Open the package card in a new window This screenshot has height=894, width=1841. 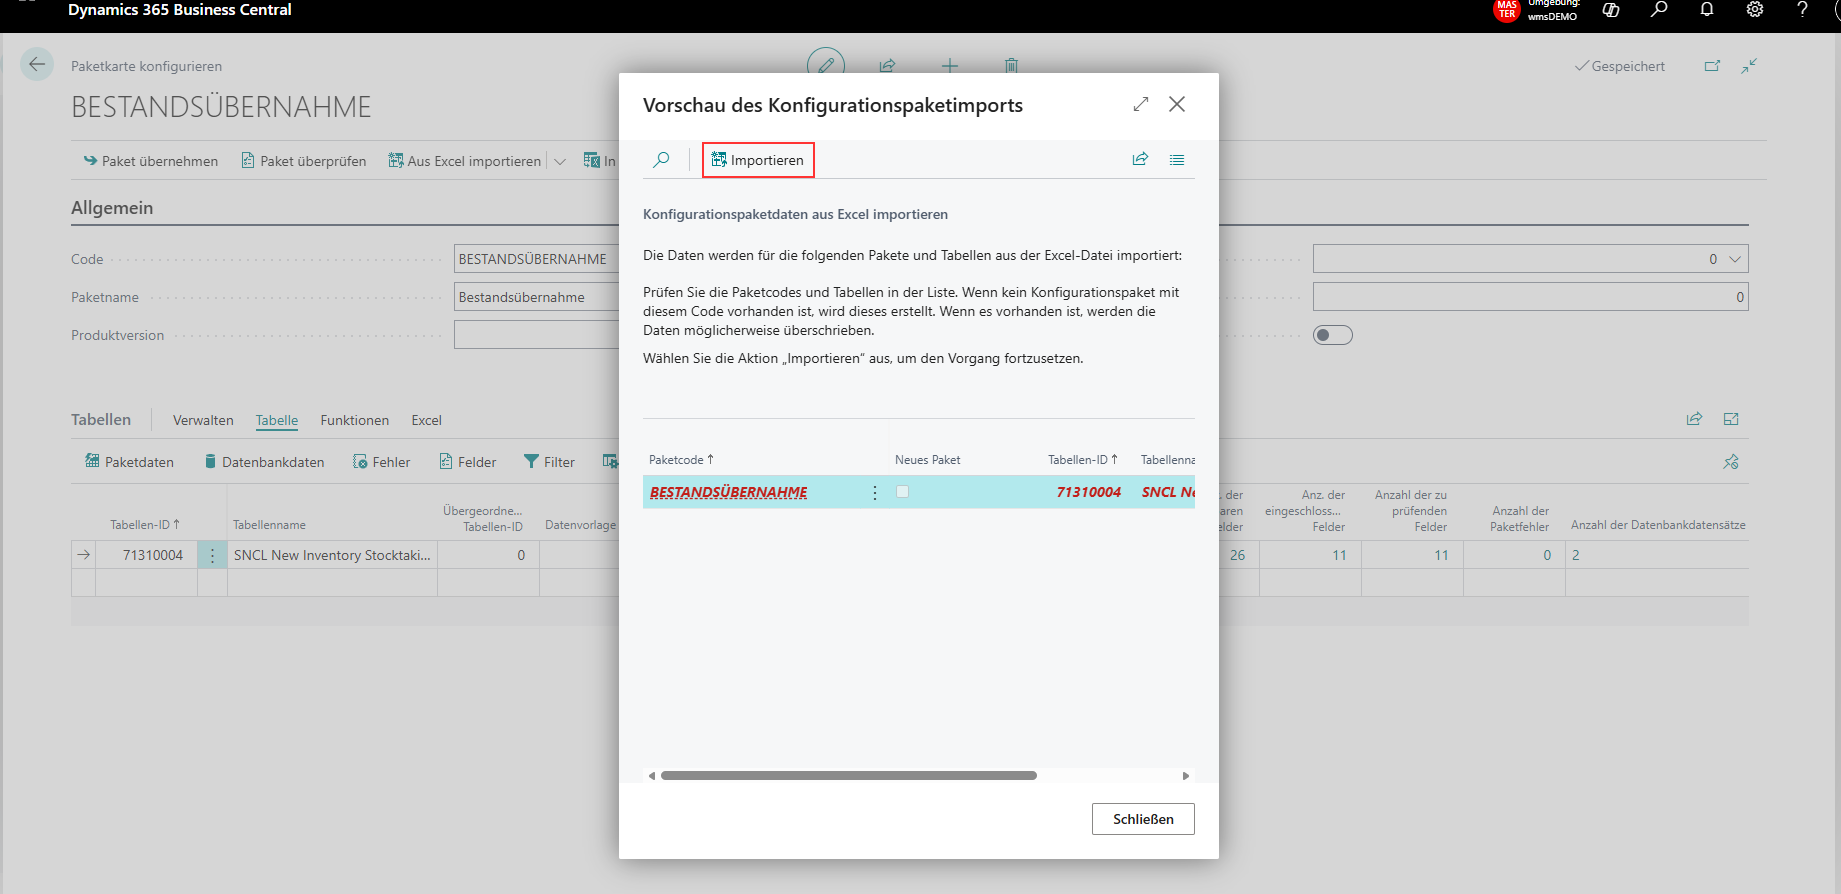pos(1712,66)
